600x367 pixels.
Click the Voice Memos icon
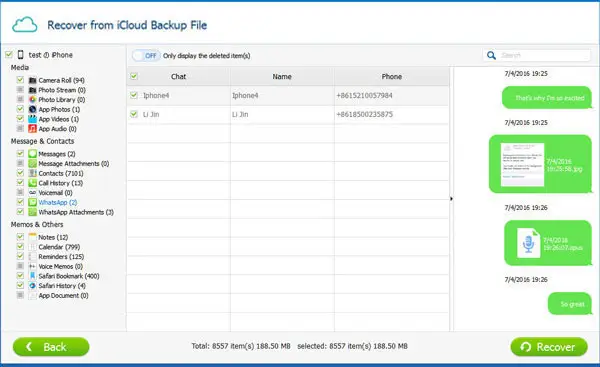pos(33,266)
